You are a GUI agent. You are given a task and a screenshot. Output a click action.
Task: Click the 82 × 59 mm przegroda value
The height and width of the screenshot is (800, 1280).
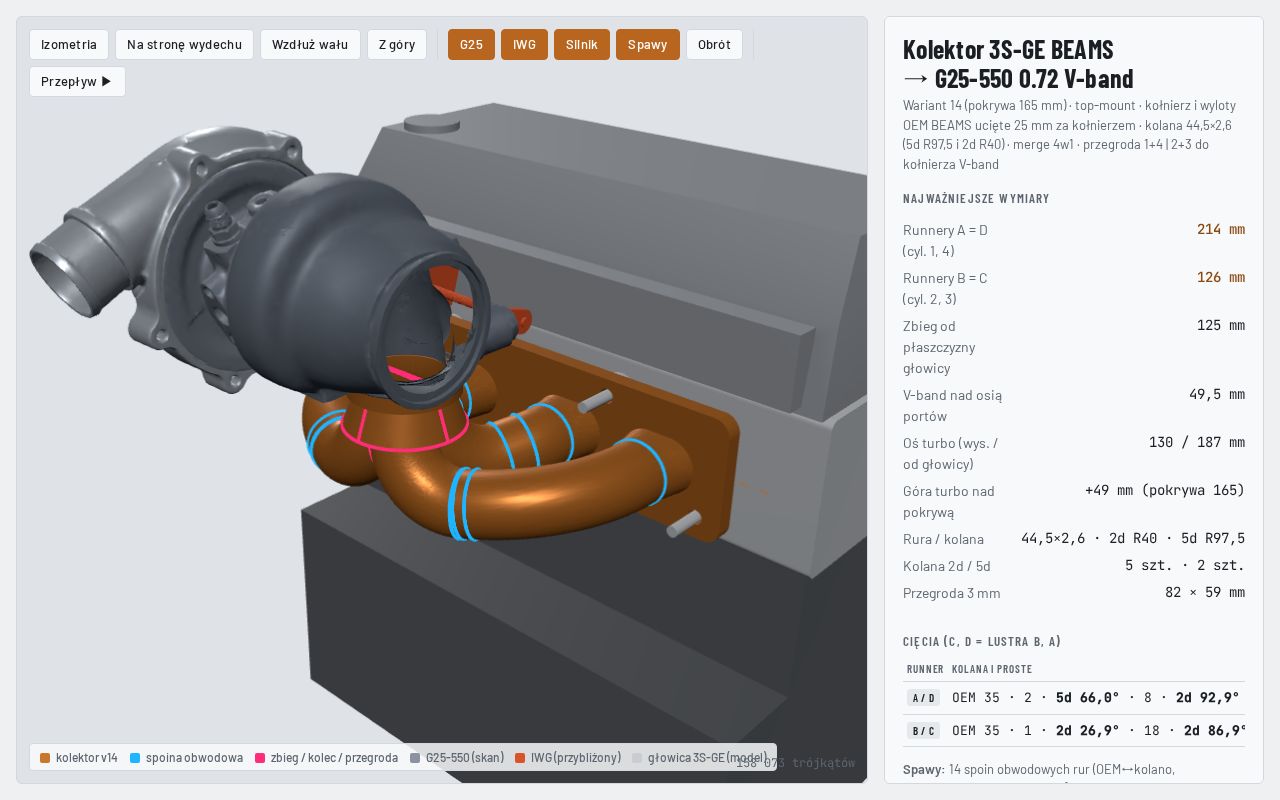tap(1205, 592)
